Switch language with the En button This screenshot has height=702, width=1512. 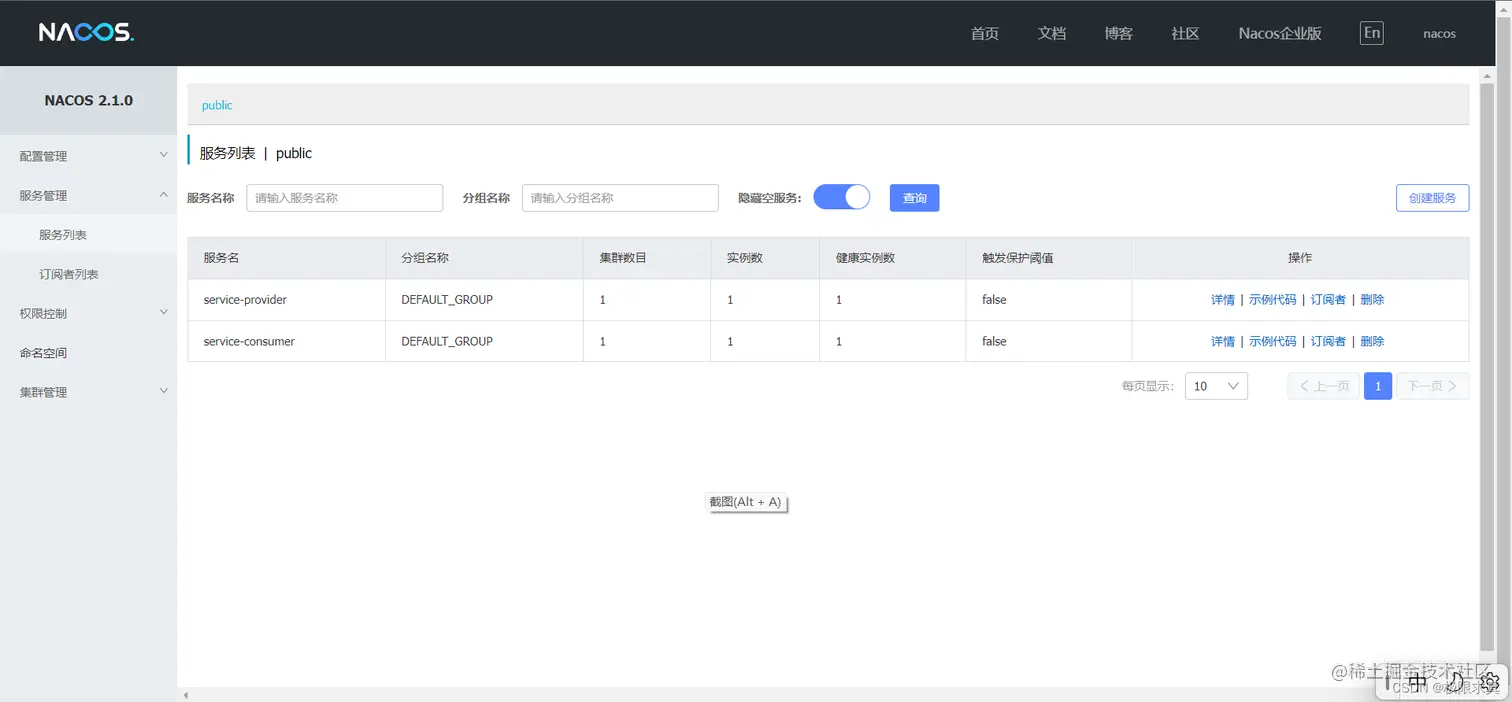point(1372,33)
